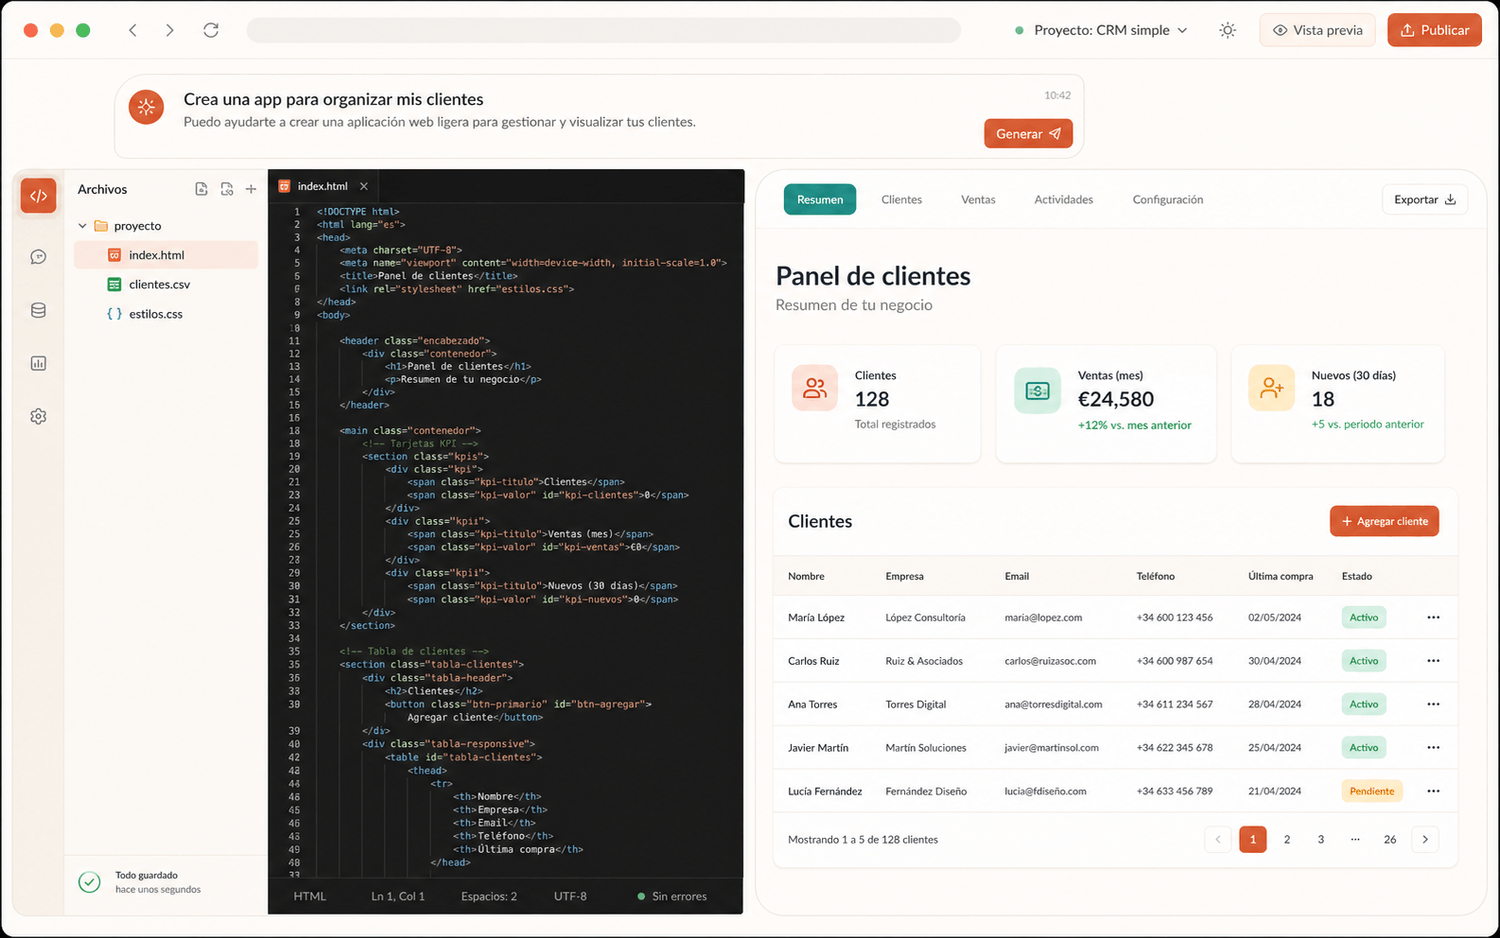Toggle the light theme sun icon
The image size is (1500, 938).
(x=1228, y=30)
